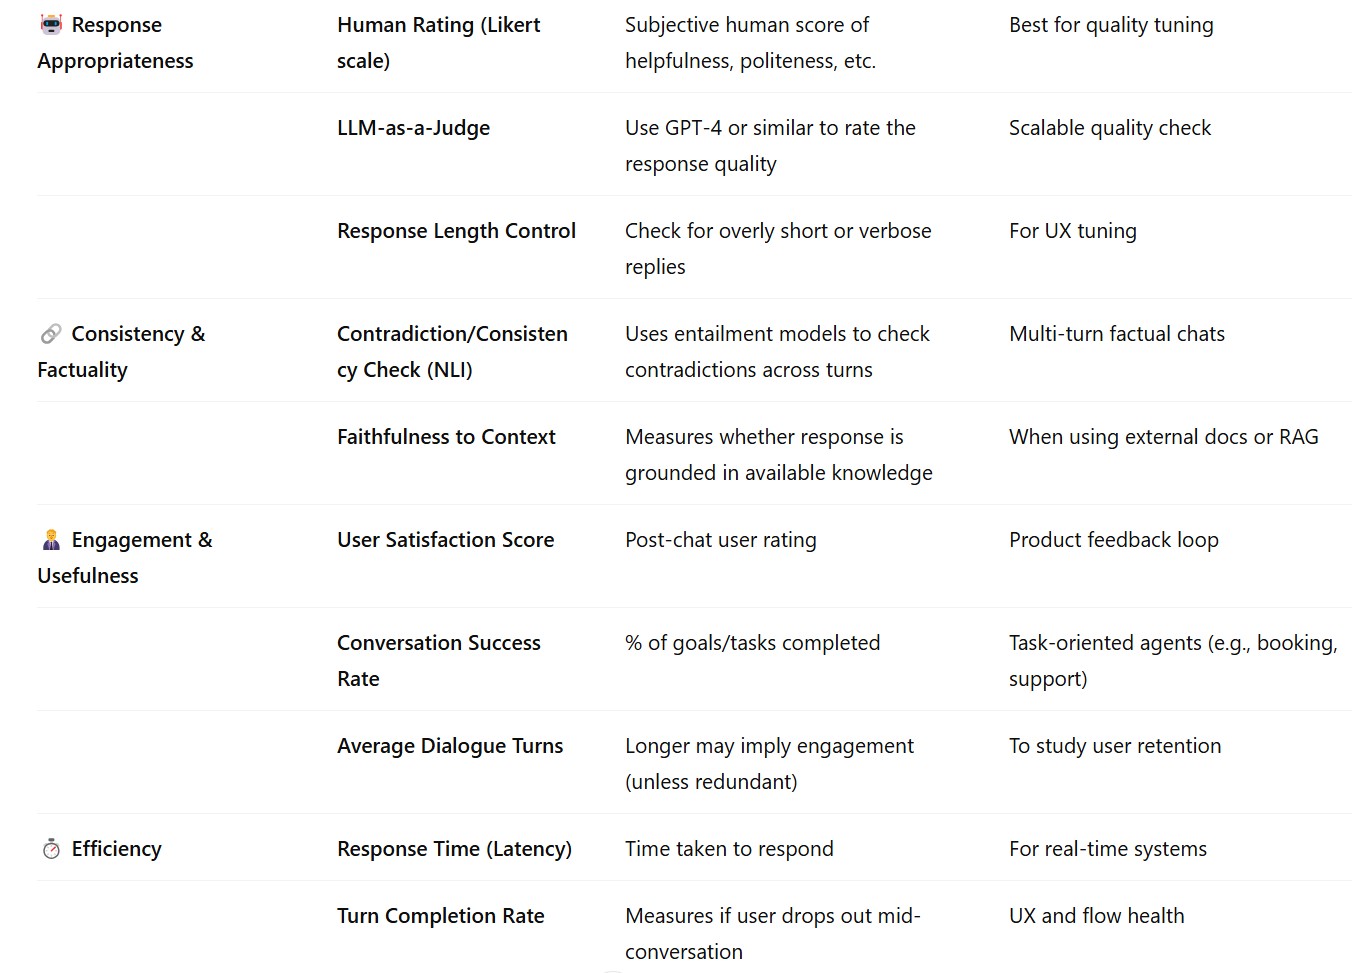
Task: Click Response Time (Latency) metric
Action: click(454, 849)
